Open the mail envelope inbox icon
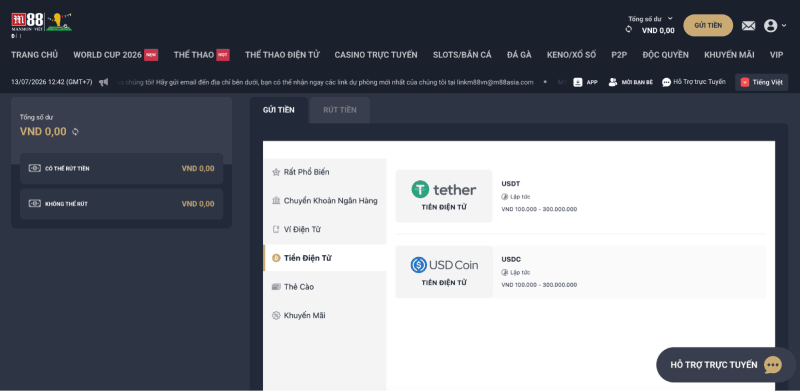This screenshot has height=391, width=800. [748, 26]
